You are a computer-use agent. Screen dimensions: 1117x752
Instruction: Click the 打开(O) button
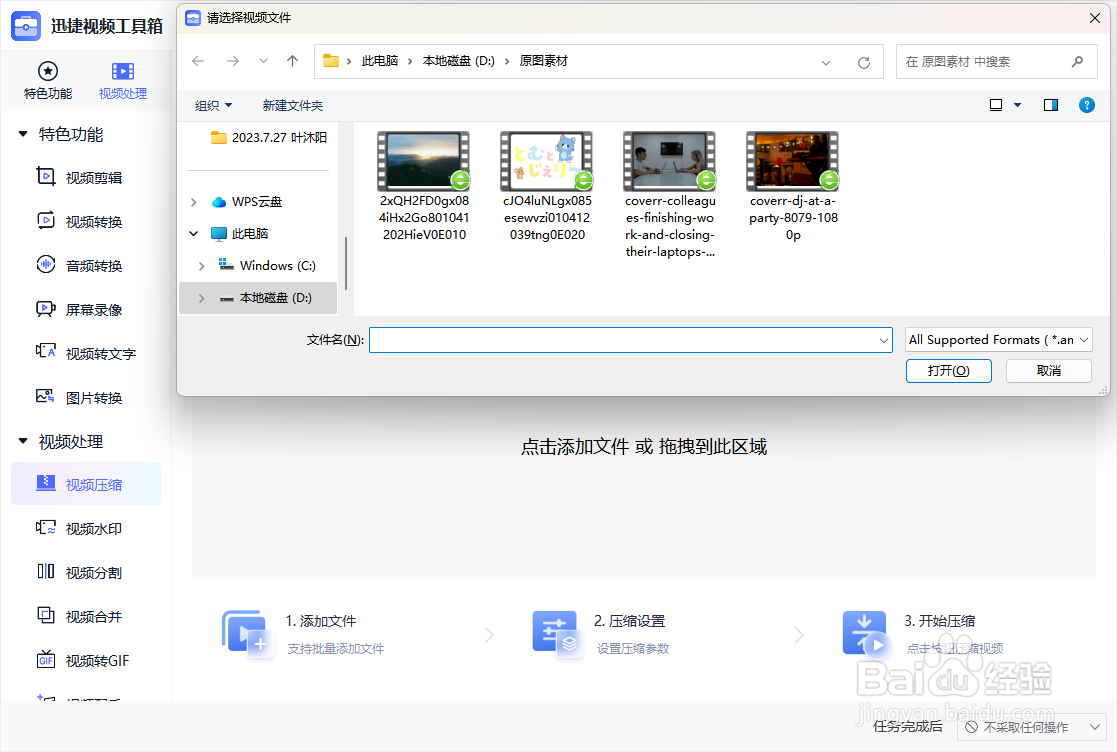tap(947, 370)
